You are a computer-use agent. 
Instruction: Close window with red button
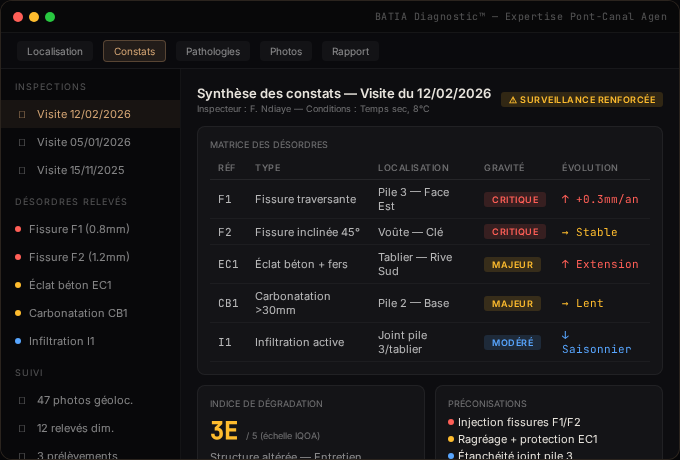(18, 17)
